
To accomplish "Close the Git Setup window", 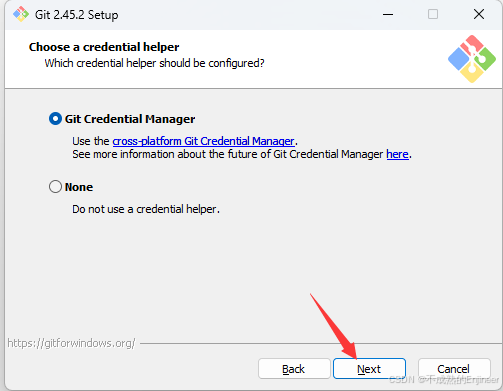I will (479, 14).
